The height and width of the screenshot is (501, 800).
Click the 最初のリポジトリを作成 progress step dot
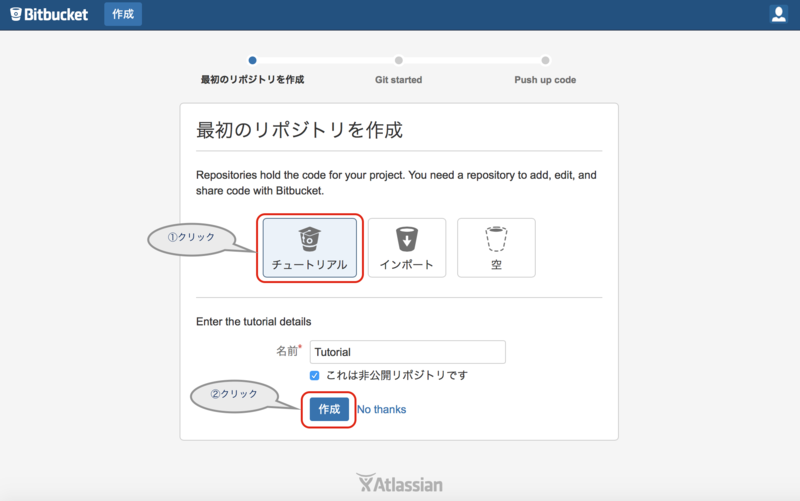tap(252, 60)
